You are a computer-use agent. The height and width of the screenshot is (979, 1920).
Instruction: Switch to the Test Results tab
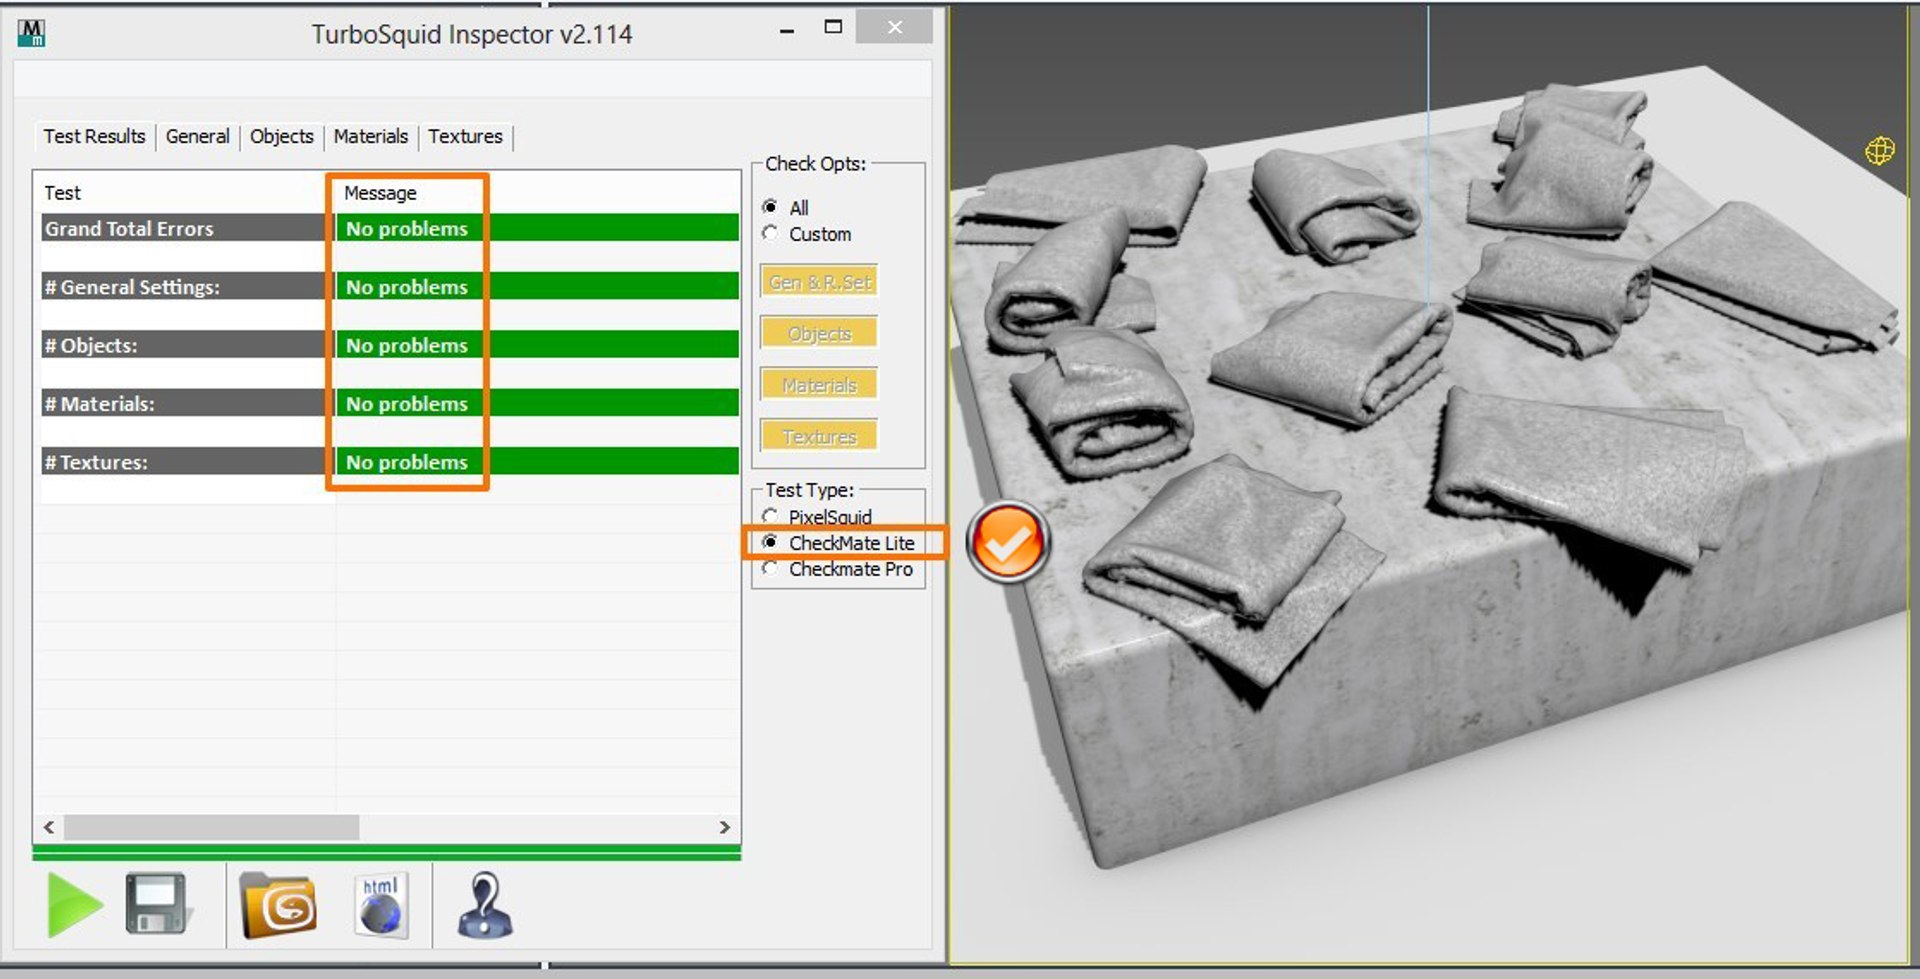[x=94, y=136]
